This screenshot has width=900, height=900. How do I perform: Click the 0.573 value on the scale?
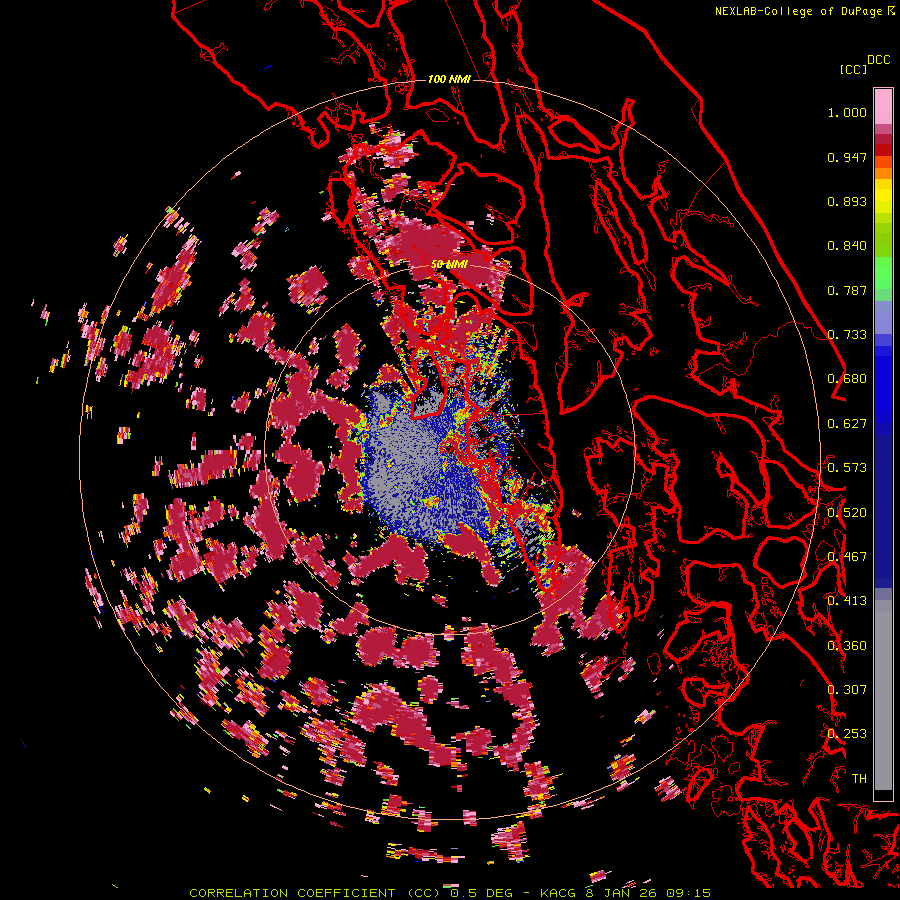click(x=847, y=468)
